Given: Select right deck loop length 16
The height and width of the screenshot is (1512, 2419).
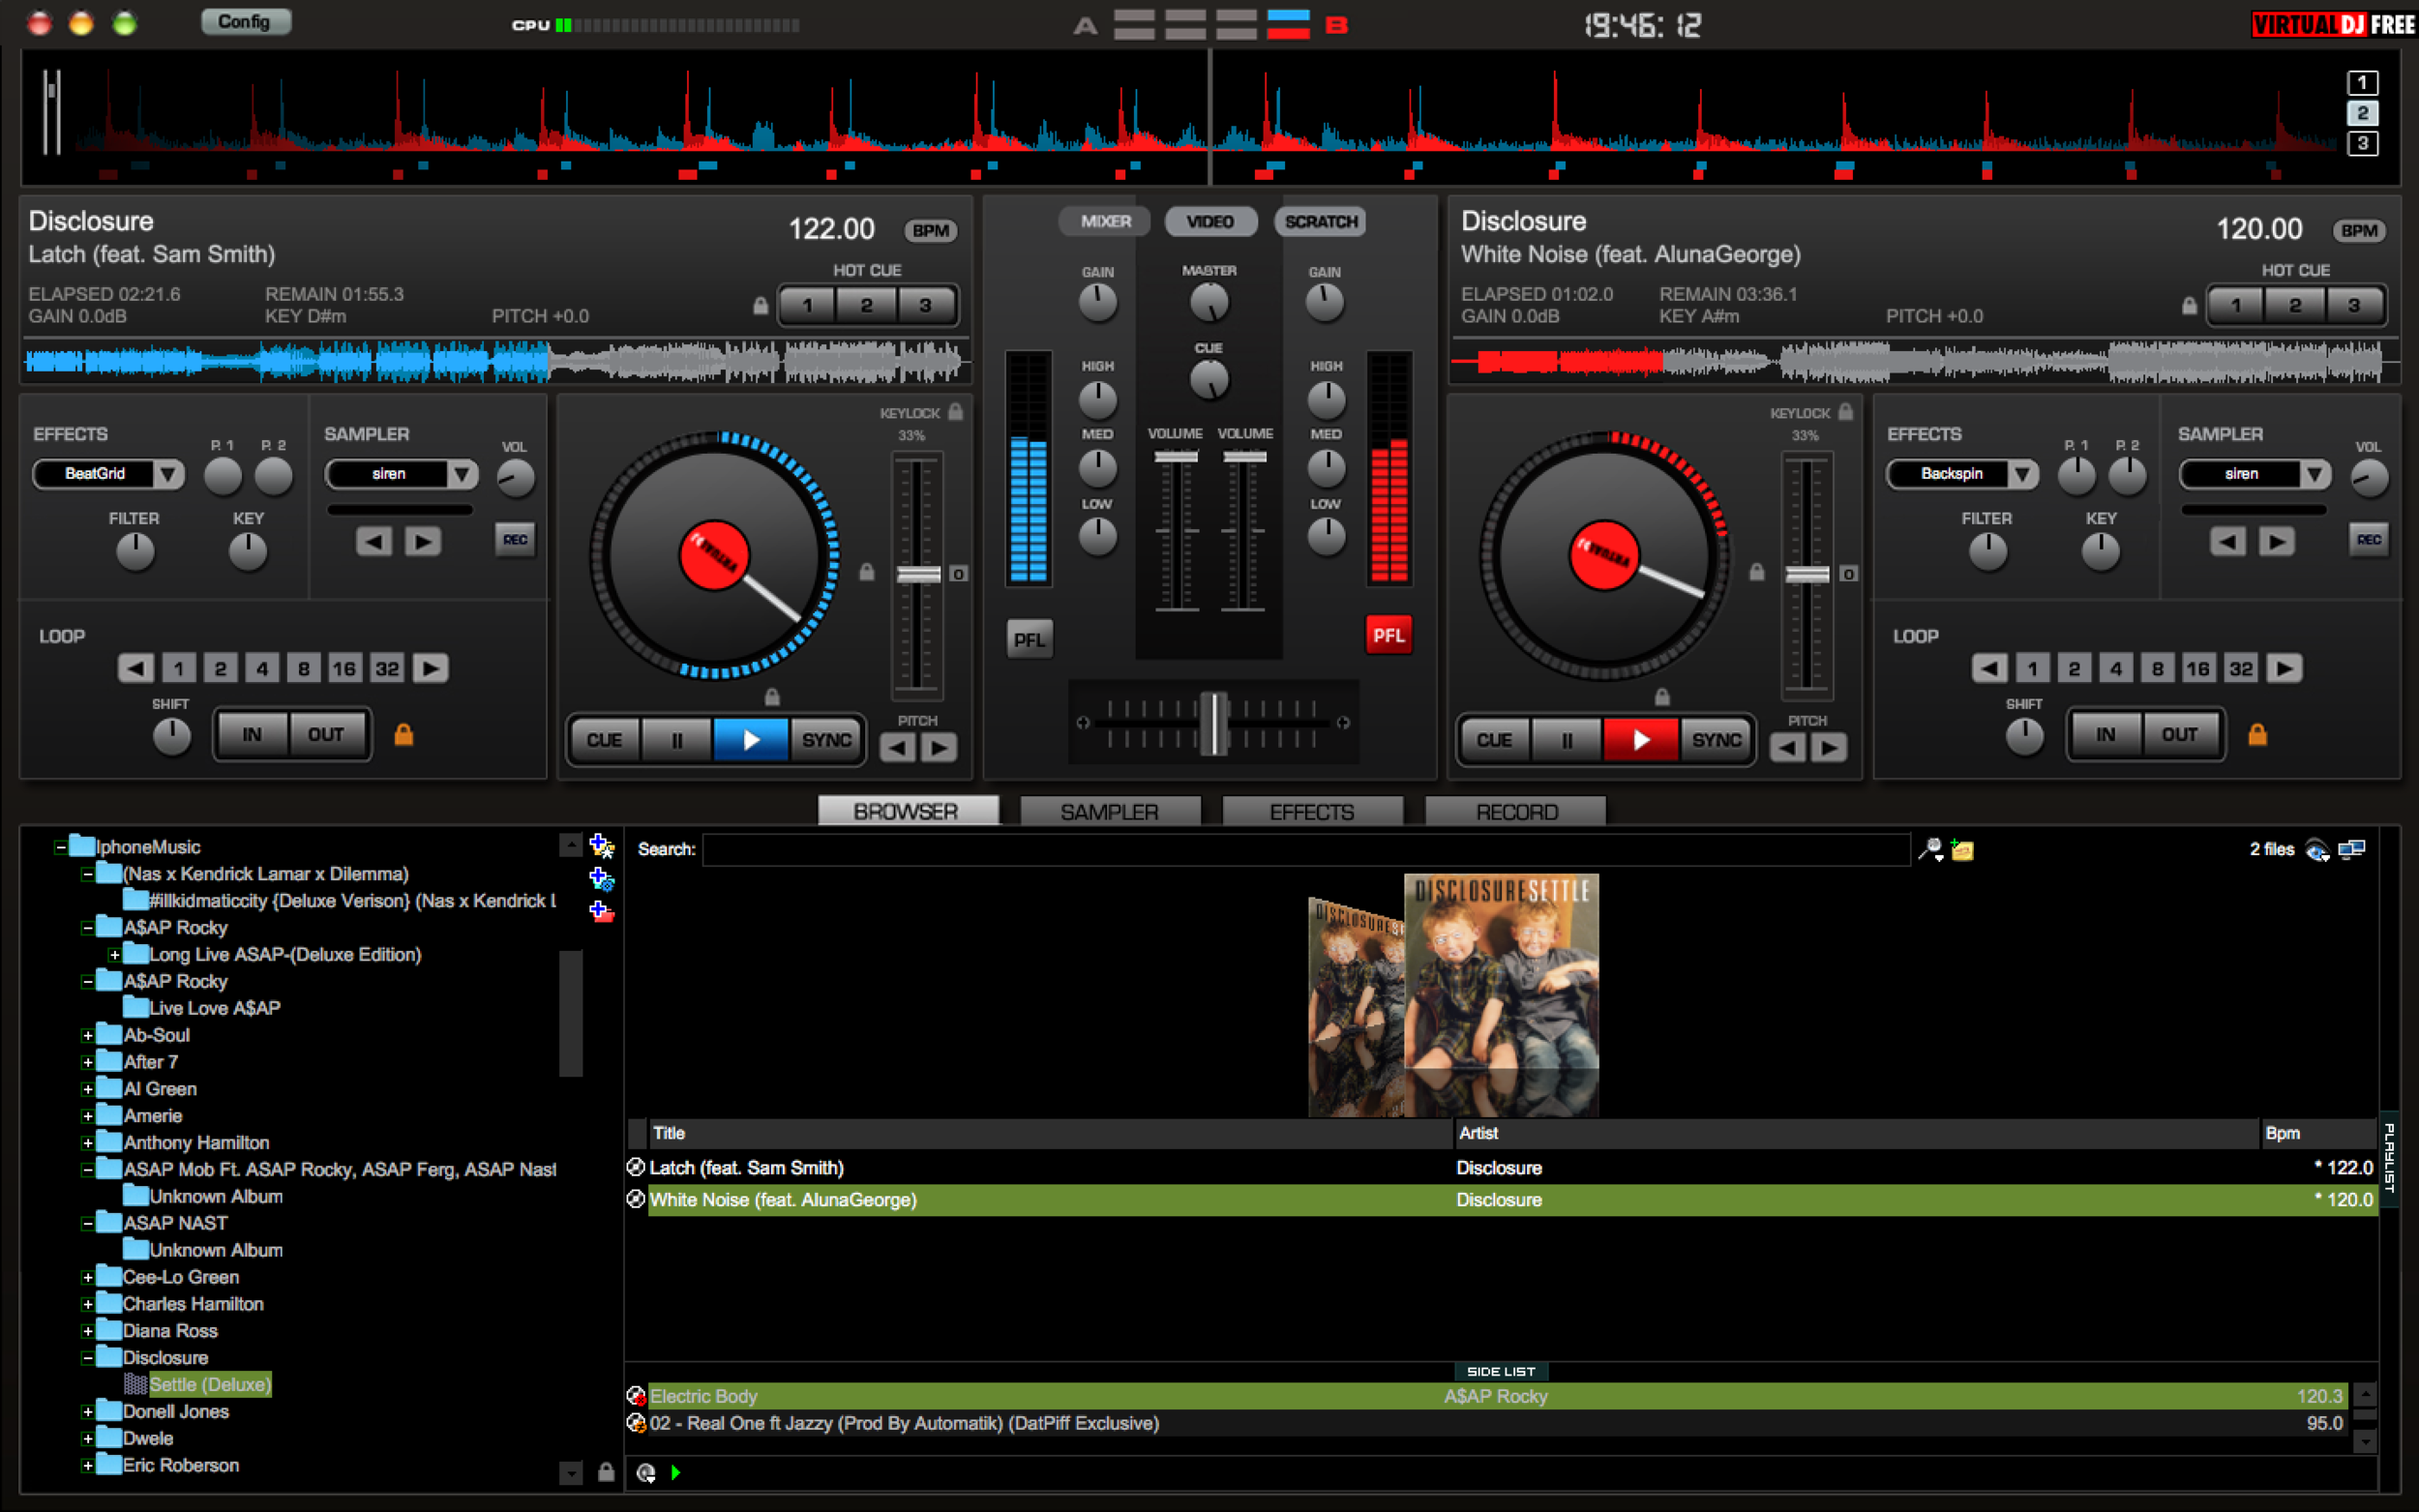Looking at the screenshot, I should click(2198, 668).
